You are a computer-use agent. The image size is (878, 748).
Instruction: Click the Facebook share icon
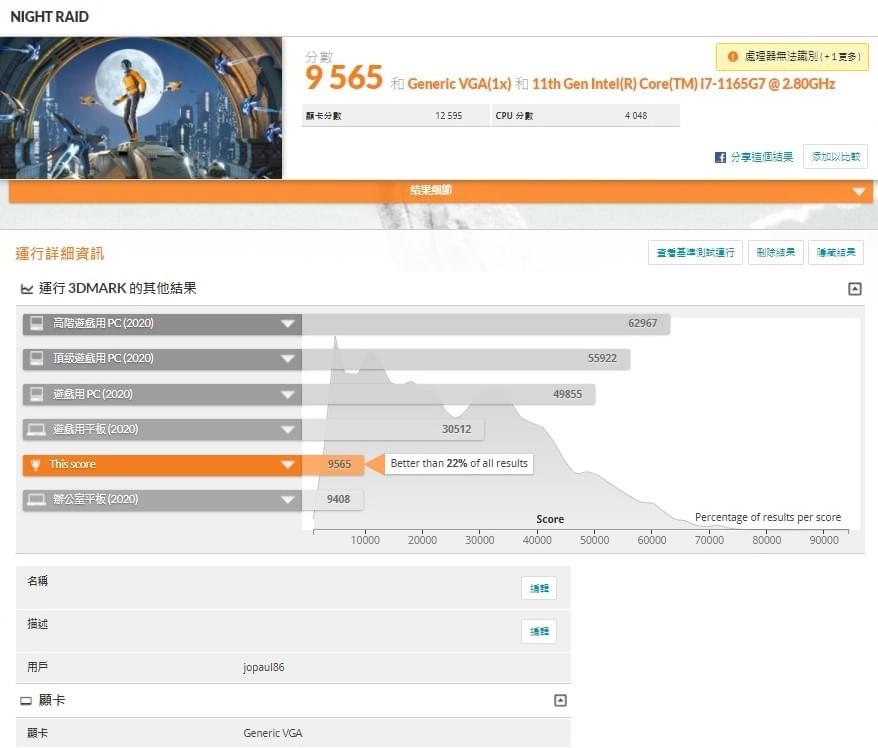720,157
